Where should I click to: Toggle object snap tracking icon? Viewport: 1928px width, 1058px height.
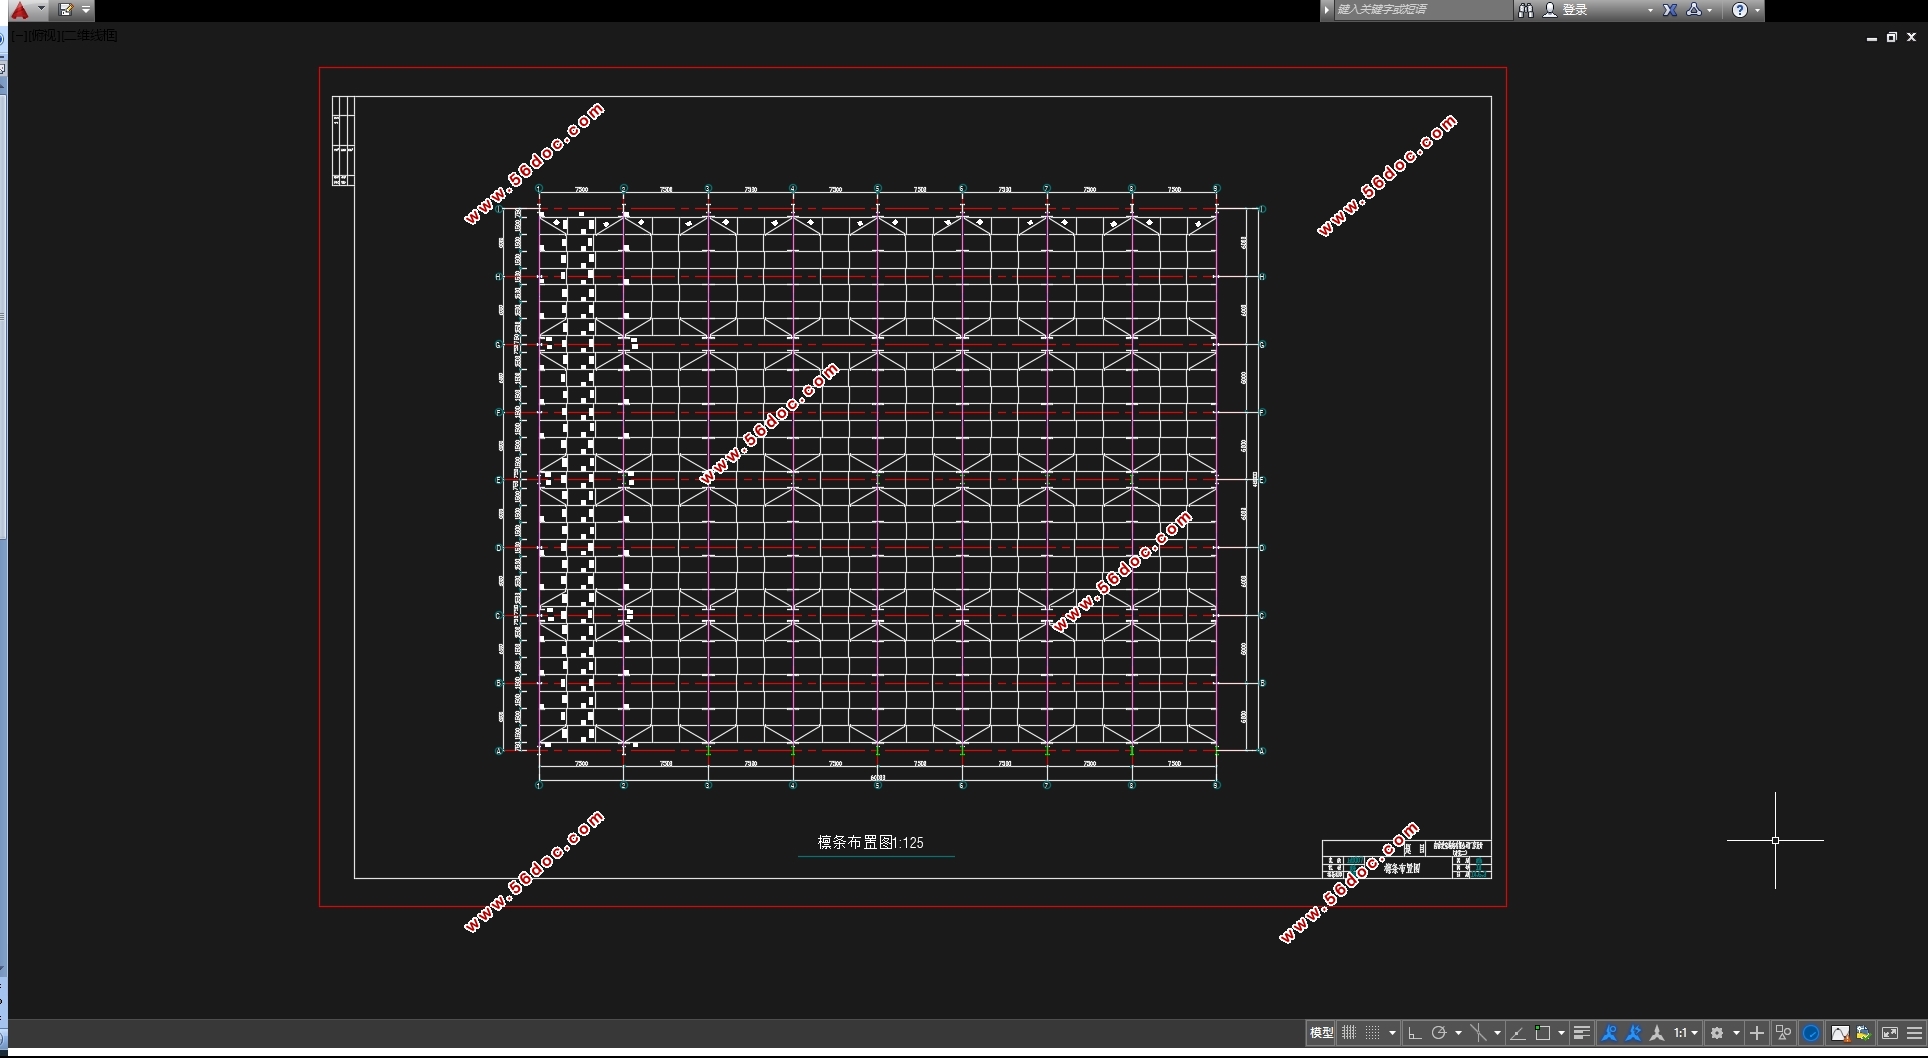tap(1518, 1033)
